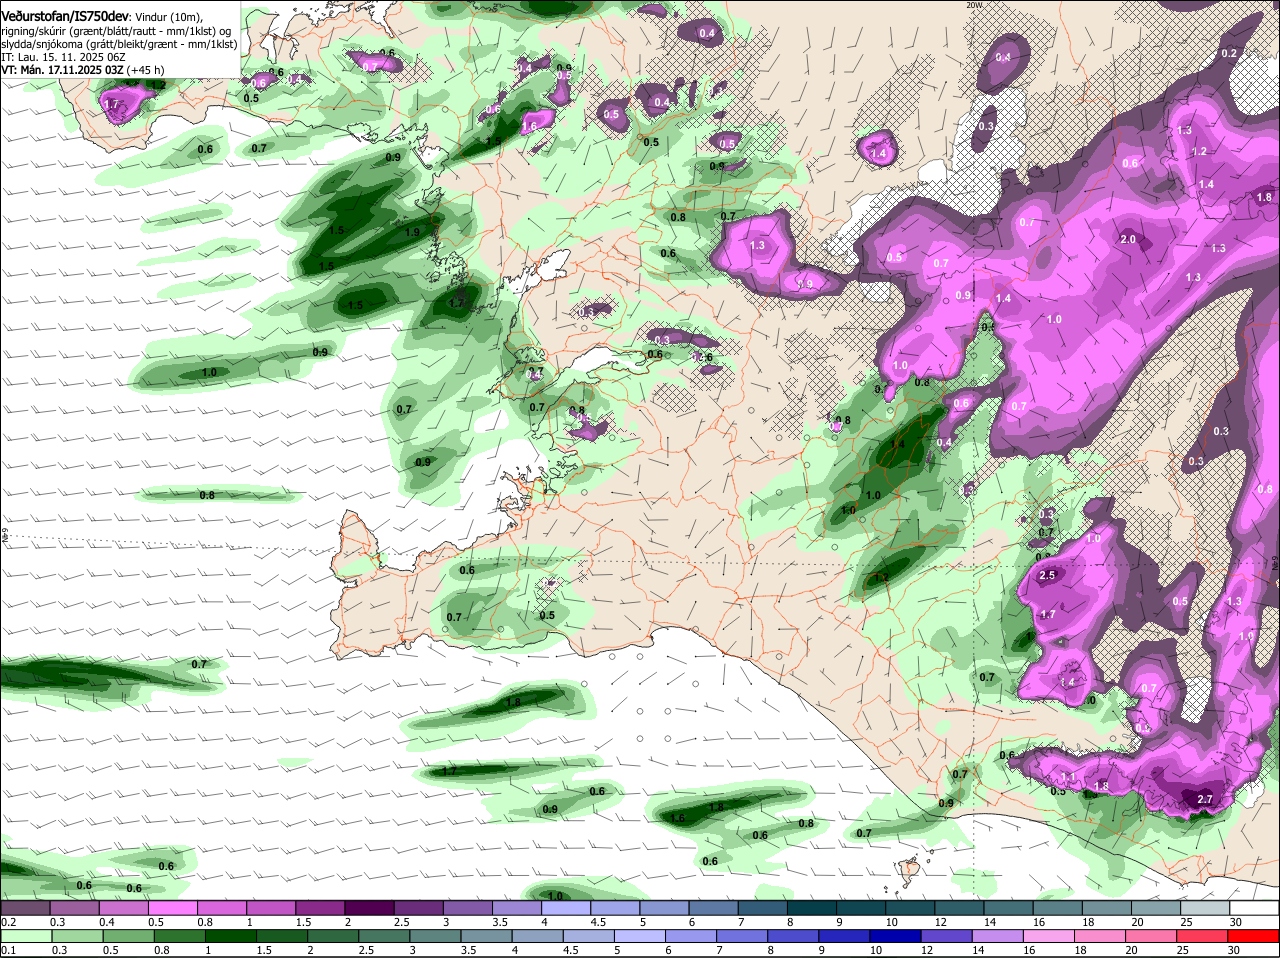Click the Veðurstofan/IS750dev title text

[65, 16]
